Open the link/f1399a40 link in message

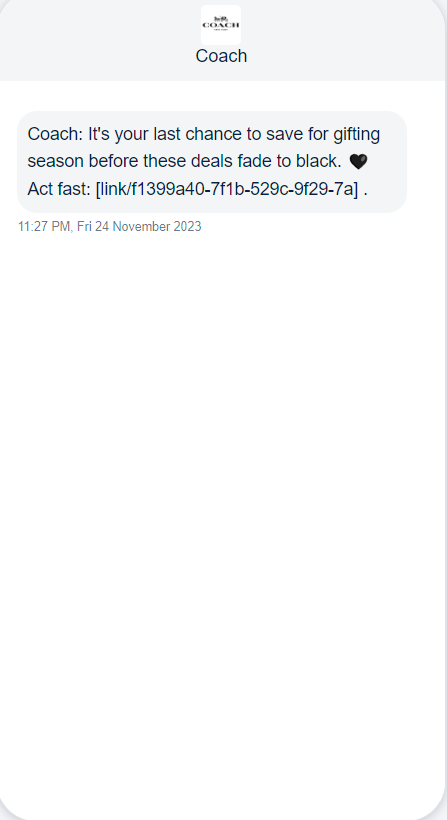click(227, 189)
